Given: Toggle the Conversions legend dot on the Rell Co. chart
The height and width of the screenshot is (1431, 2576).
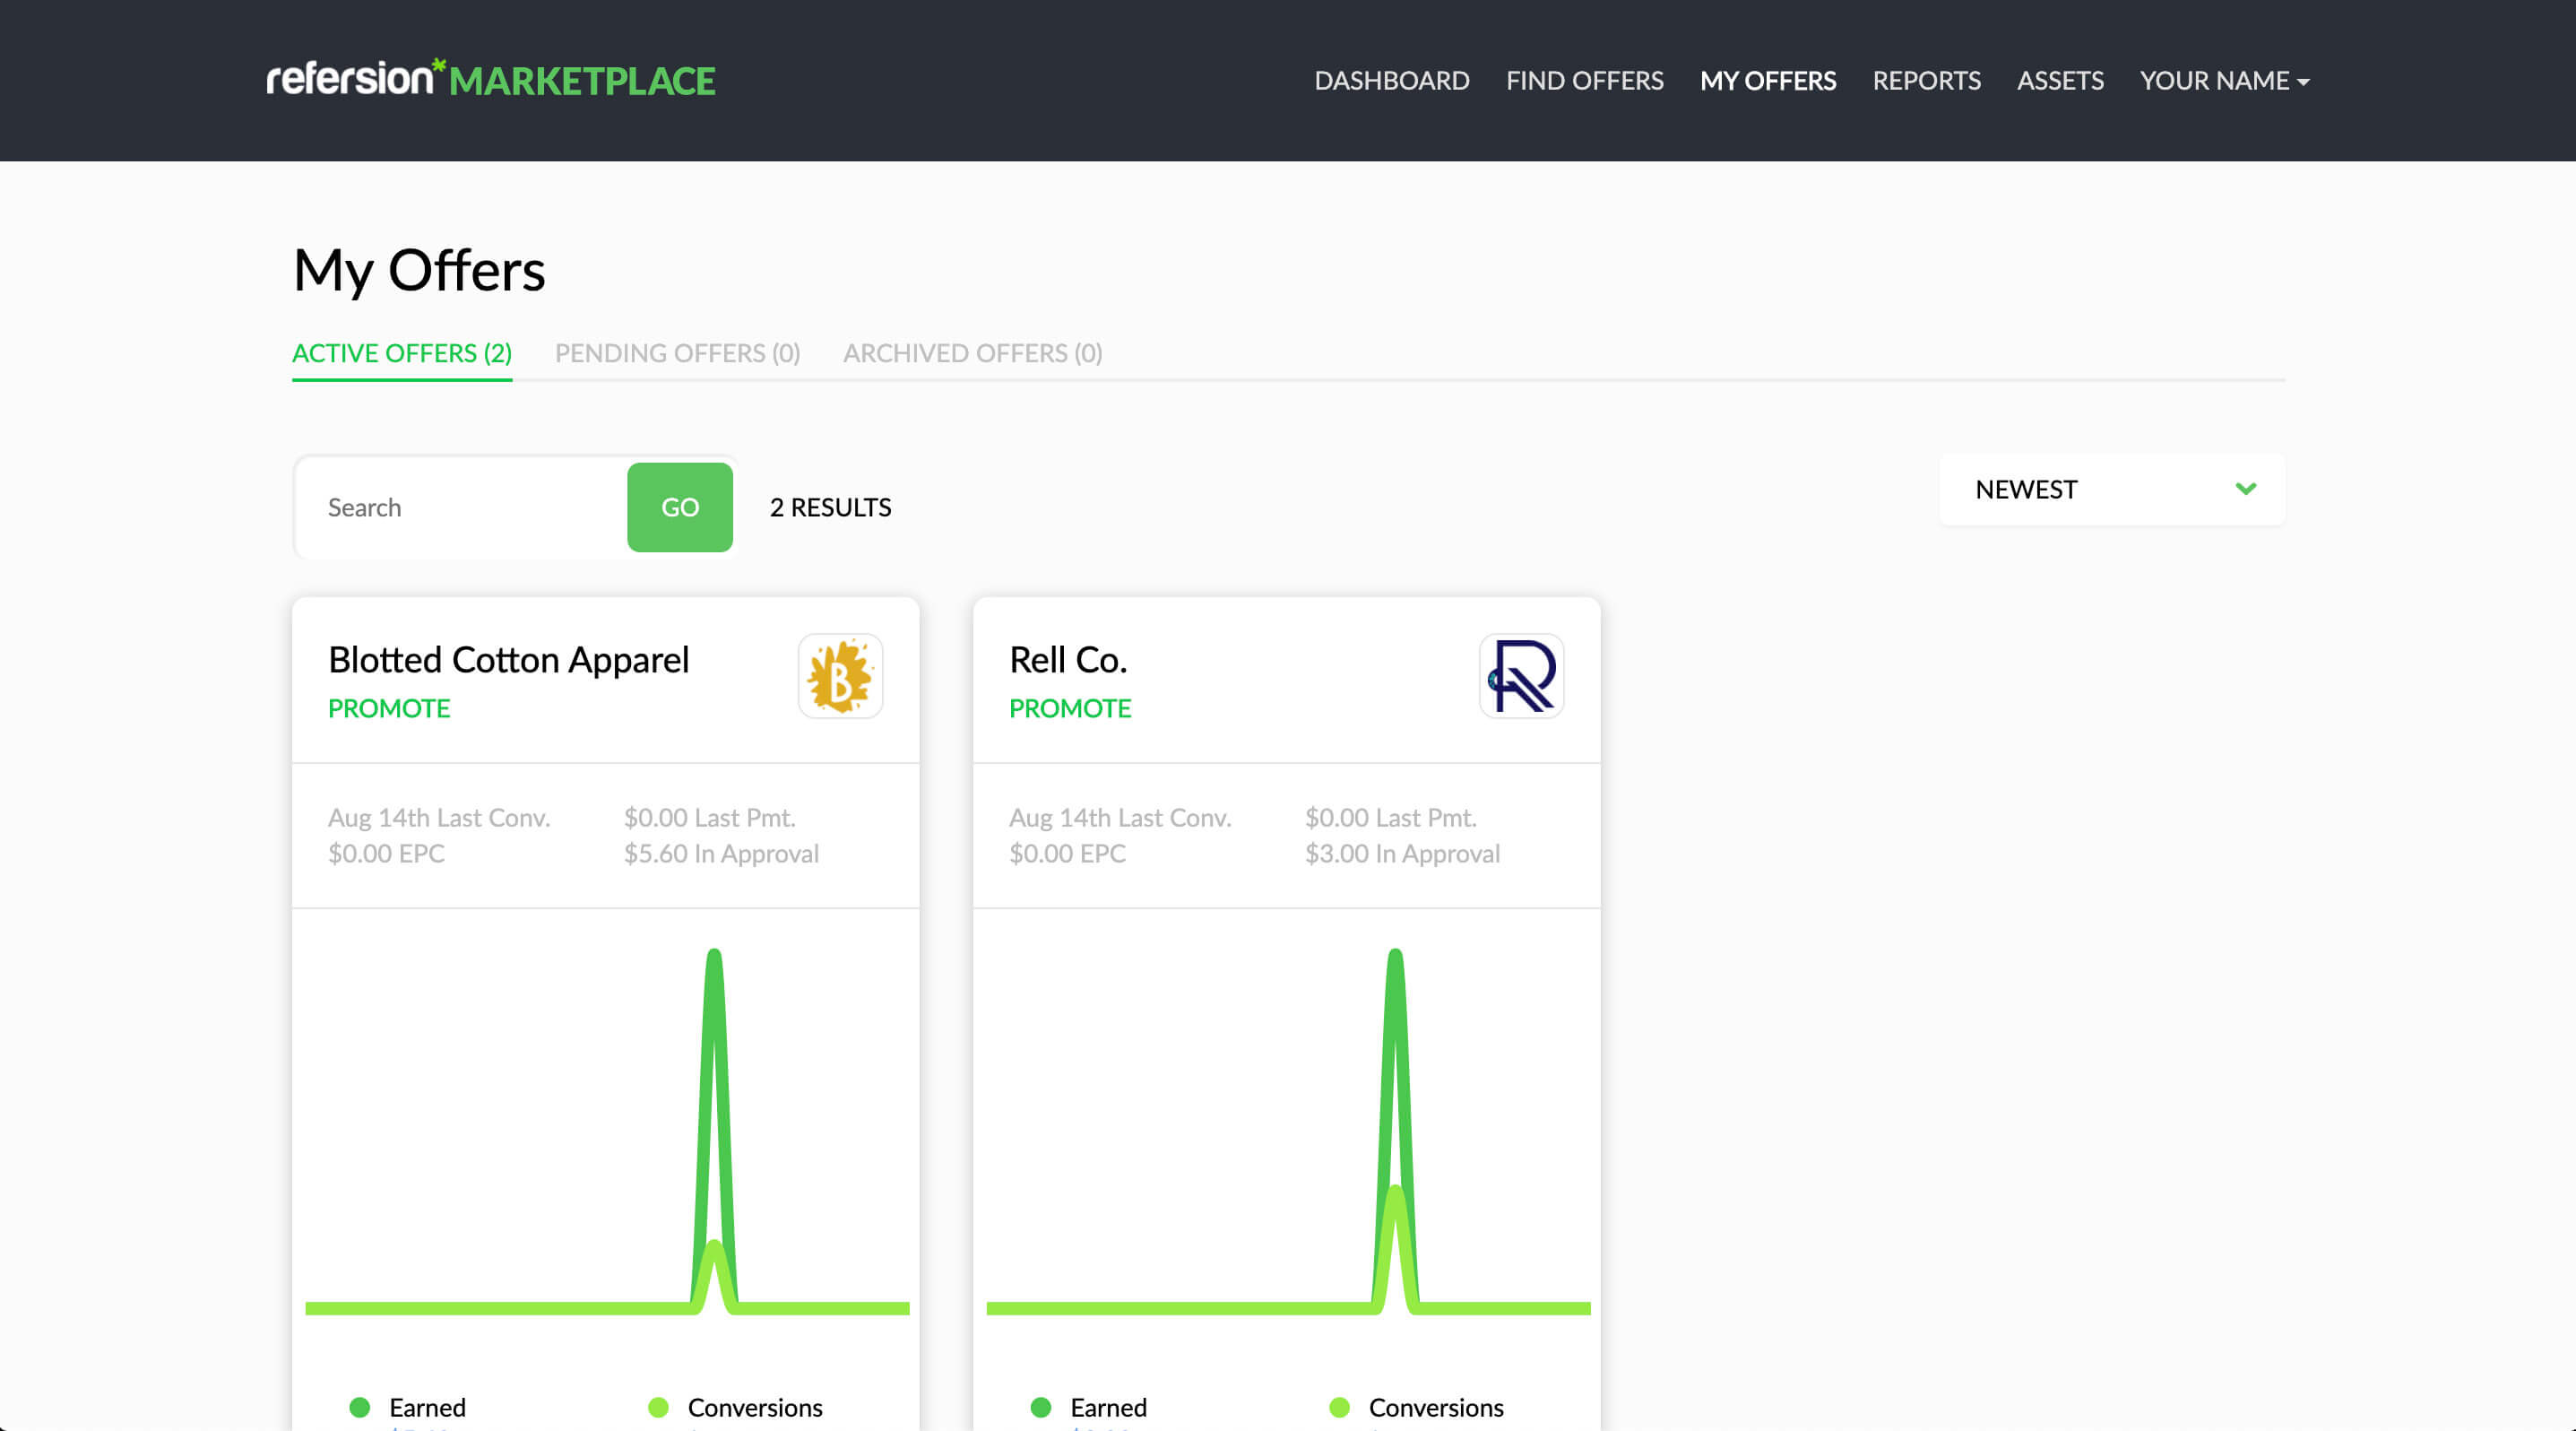Looking at the screenshot, I should pos(1339,1407).
